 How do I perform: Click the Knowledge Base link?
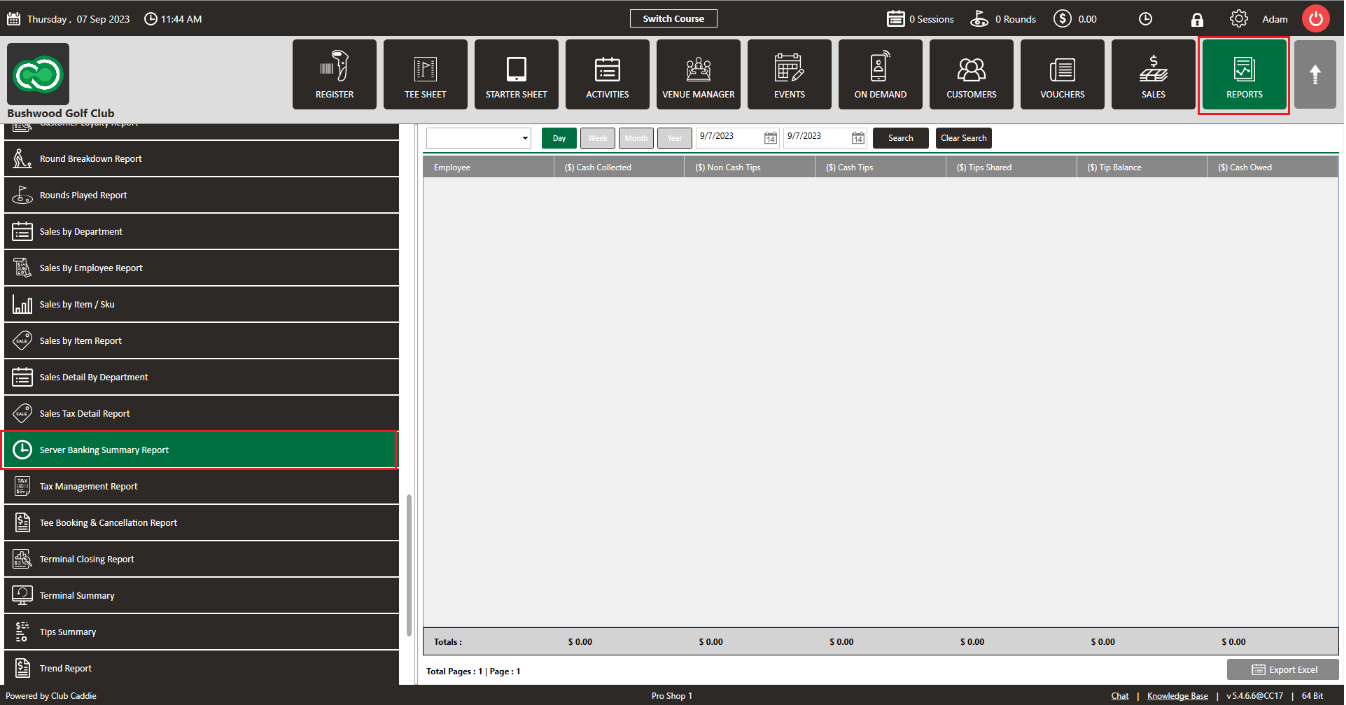click(x=1177, y=696)
